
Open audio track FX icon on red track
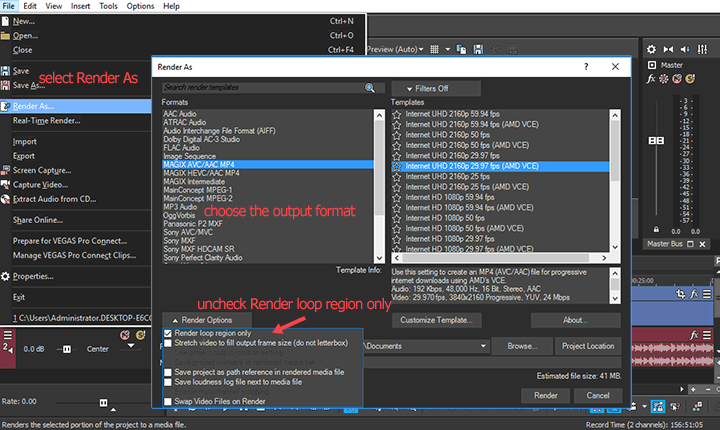tap(694, 335)
